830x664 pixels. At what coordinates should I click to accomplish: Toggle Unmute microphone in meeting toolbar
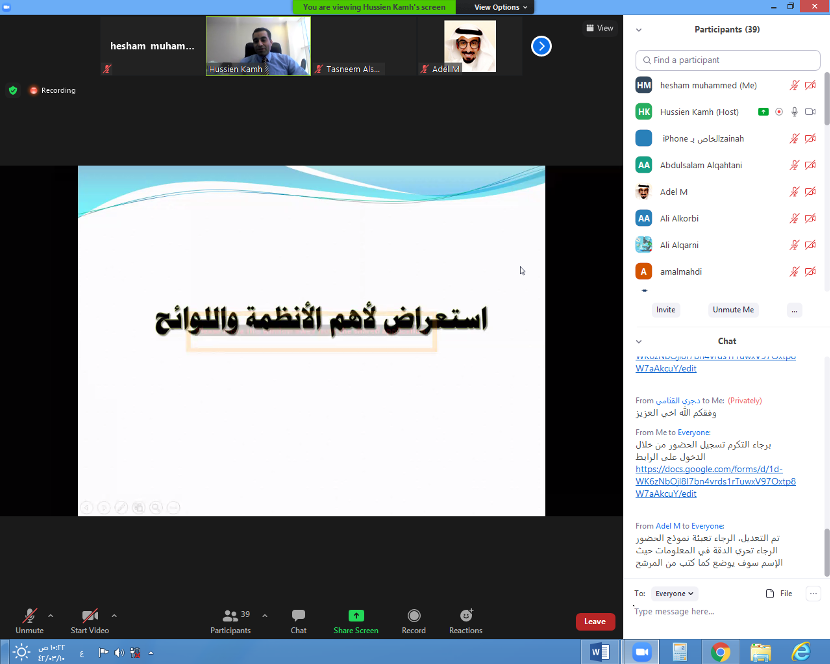pyautogui.click(x=30, y=620)
